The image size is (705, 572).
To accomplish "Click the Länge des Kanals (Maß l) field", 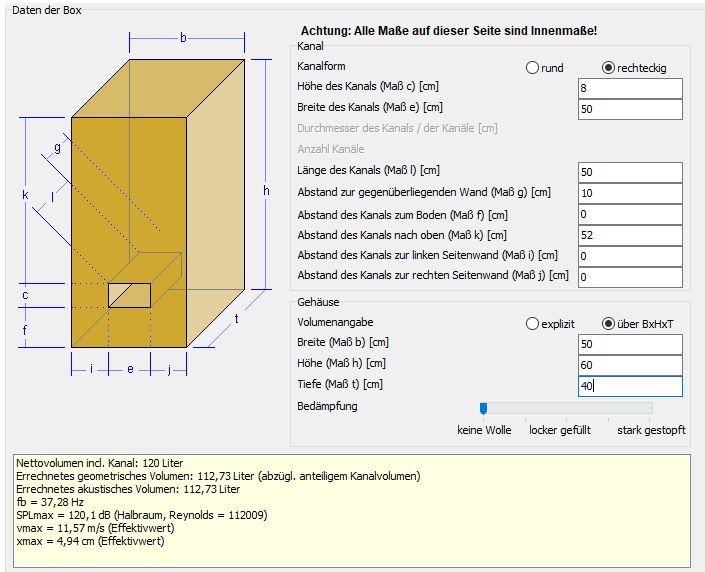I will point(630,172).
